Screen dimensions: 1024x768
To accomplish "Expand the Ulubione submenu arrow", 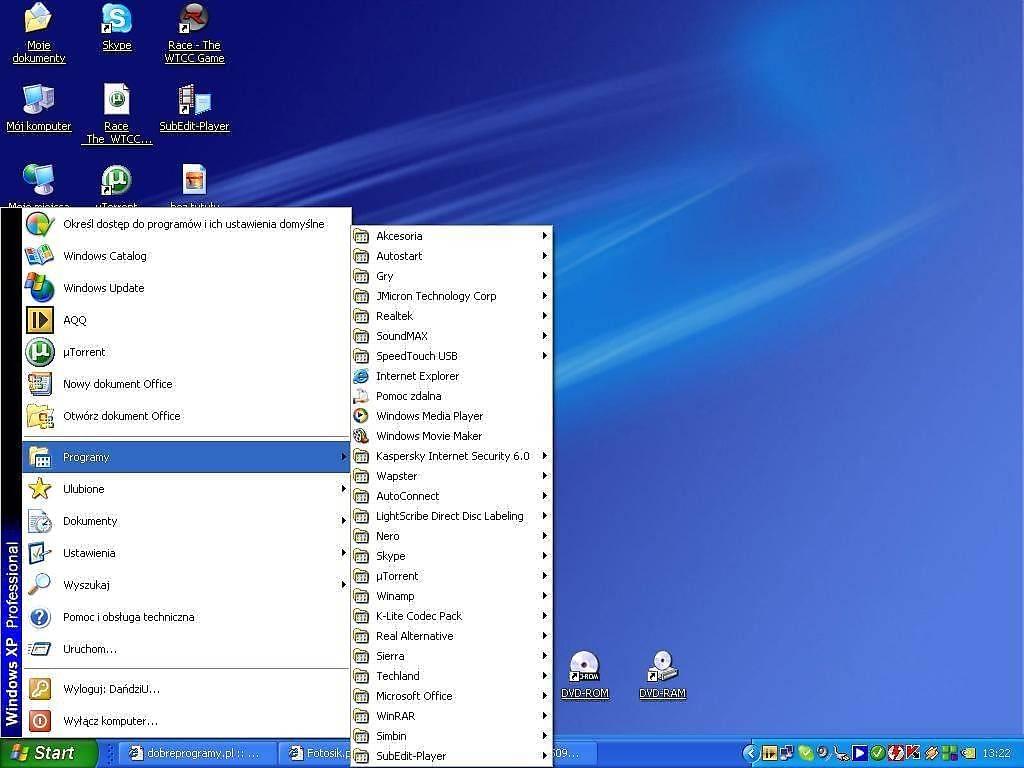I will tap(344, 488).
